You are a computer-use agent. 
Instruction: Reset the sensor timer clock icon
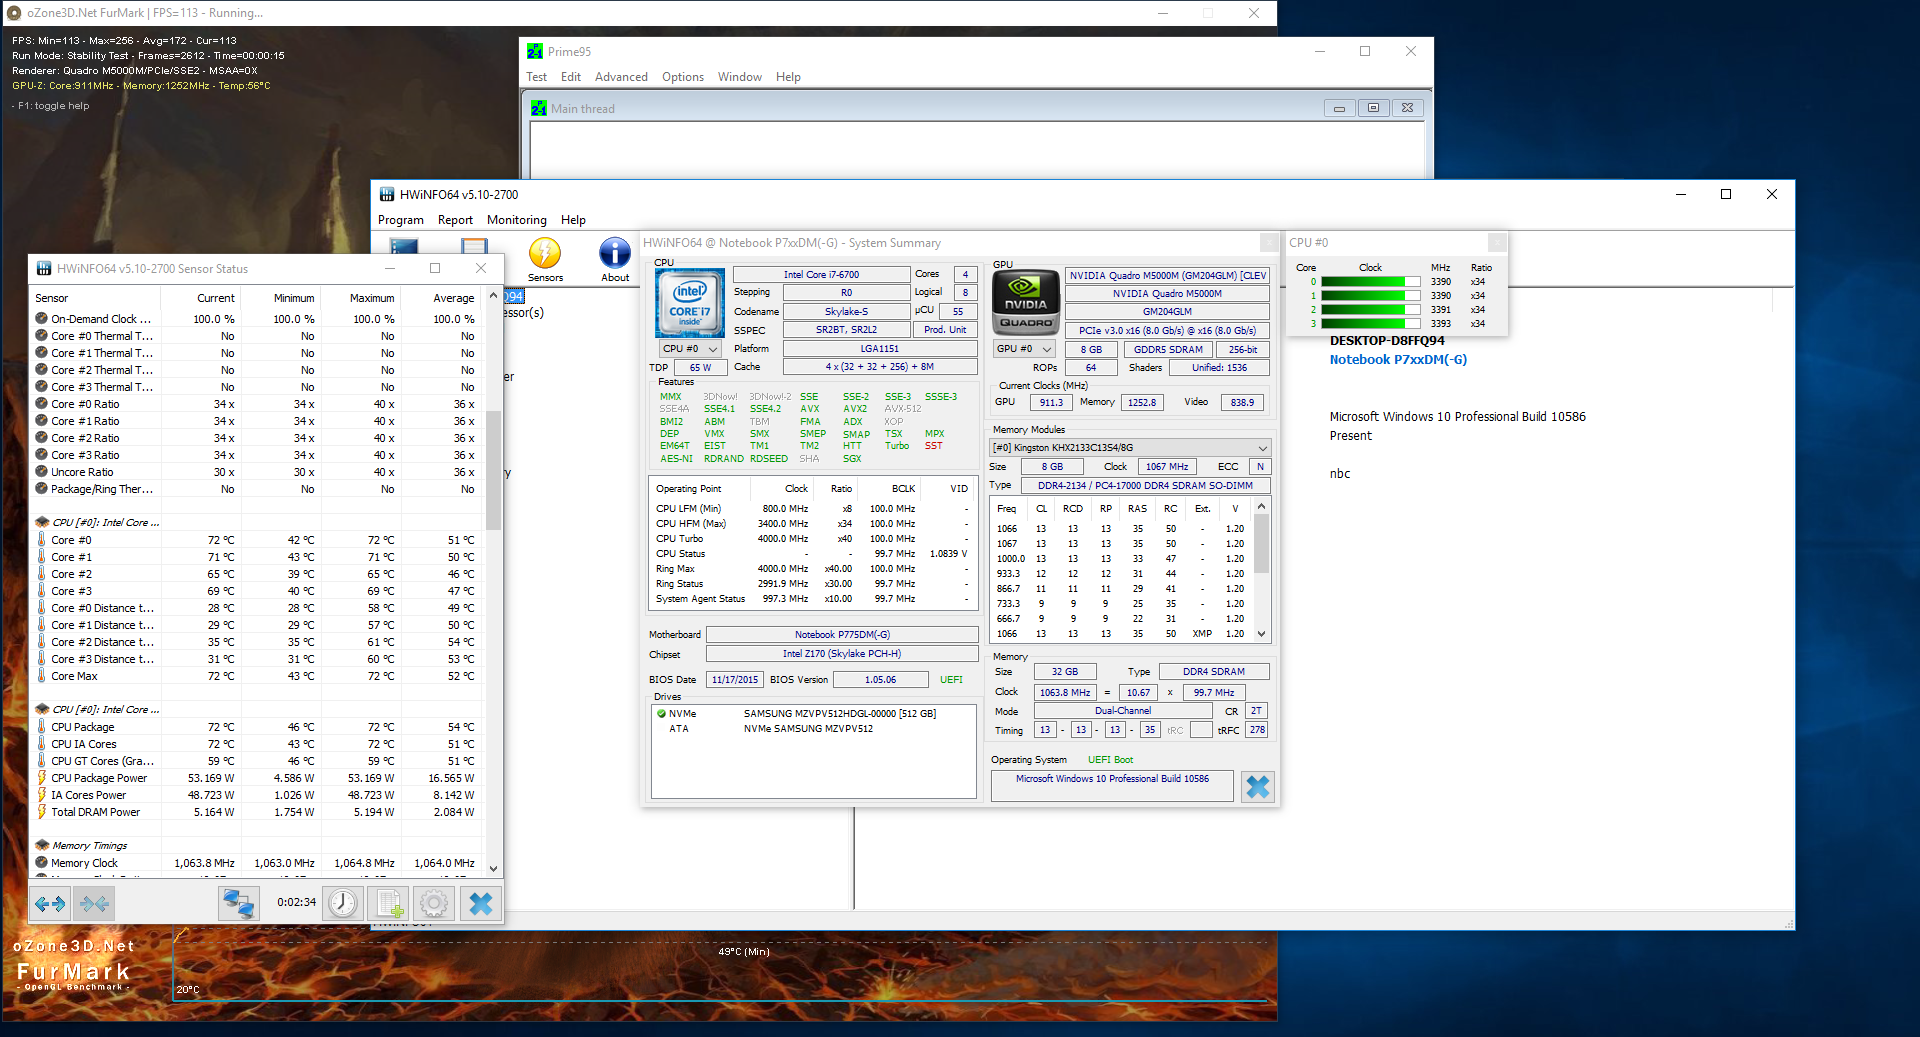point(343,904)
